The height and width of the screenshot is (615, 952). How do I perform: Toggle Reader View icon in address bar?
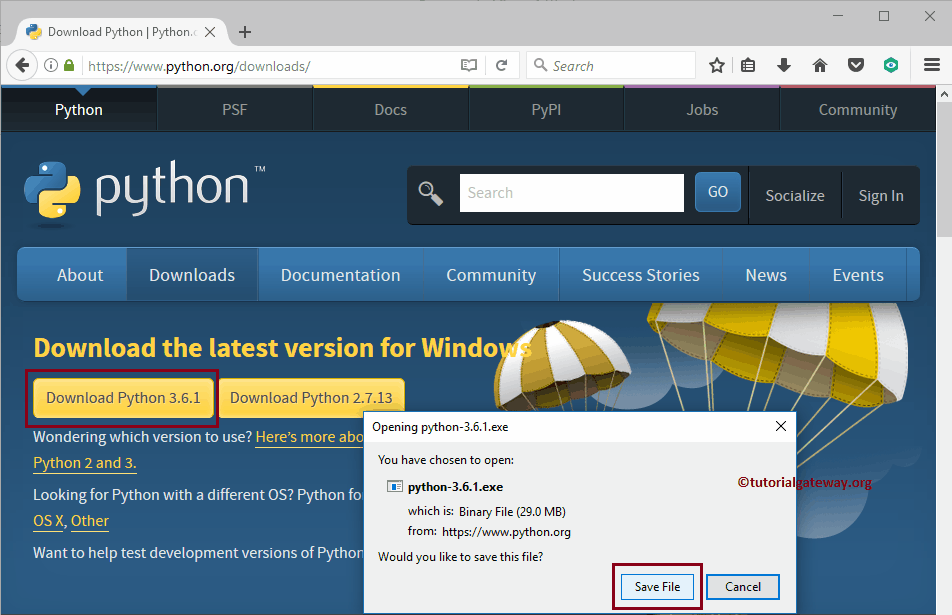point(469,66)
